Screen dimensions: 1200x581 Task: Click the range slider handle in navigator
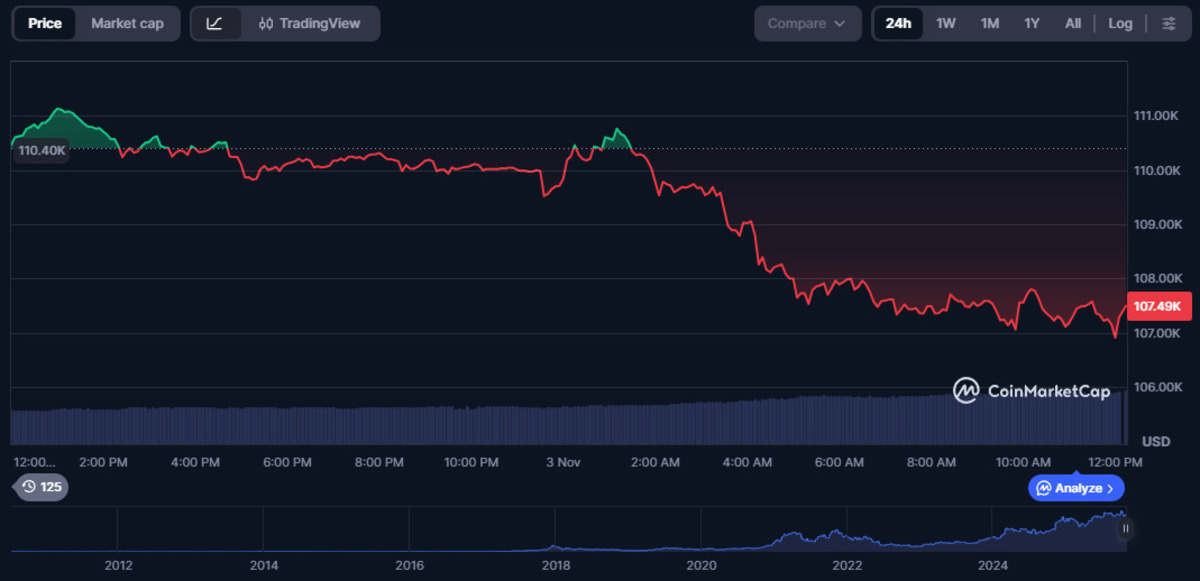[1125, 528]
